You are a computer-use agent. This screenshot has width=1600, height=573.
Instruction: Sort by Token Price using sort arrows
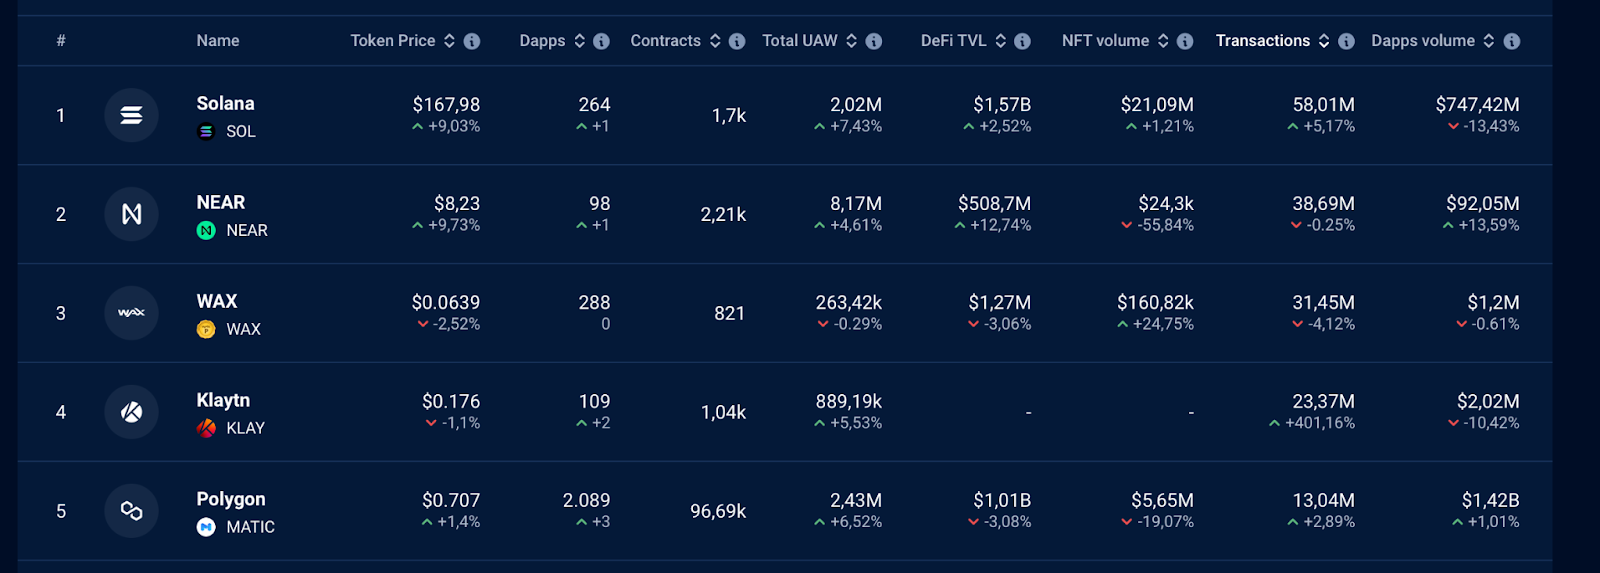[x=449, y=41]
